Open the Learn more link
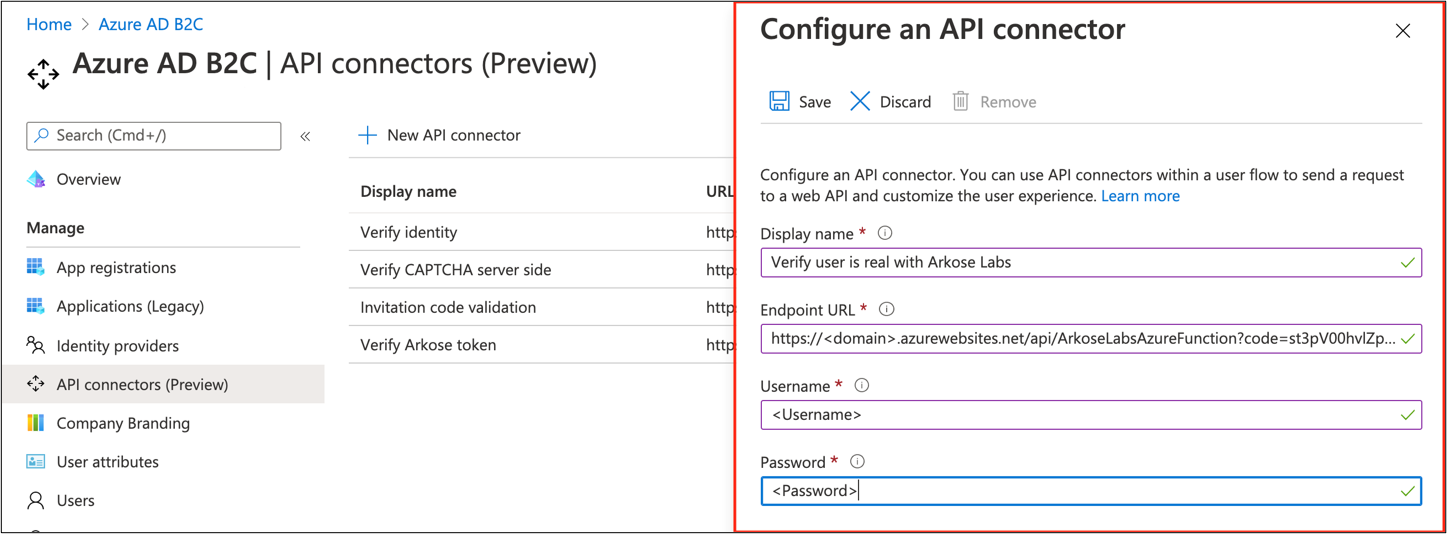The image size is (1447, 534). [x=1140, y=196]
